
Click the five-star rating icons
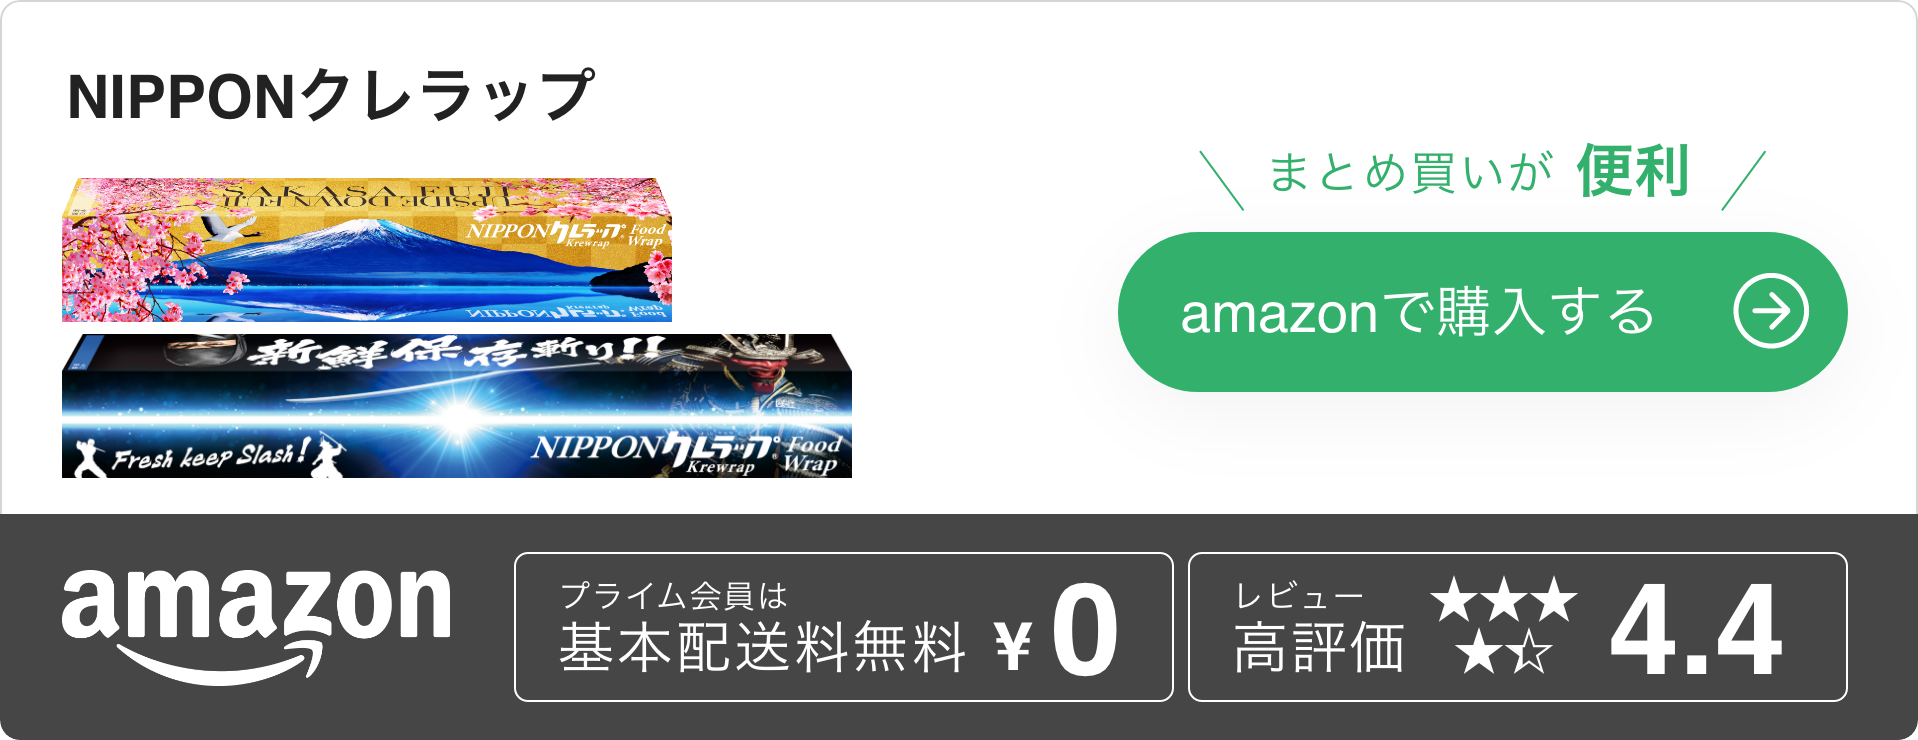pos(1503,627)
